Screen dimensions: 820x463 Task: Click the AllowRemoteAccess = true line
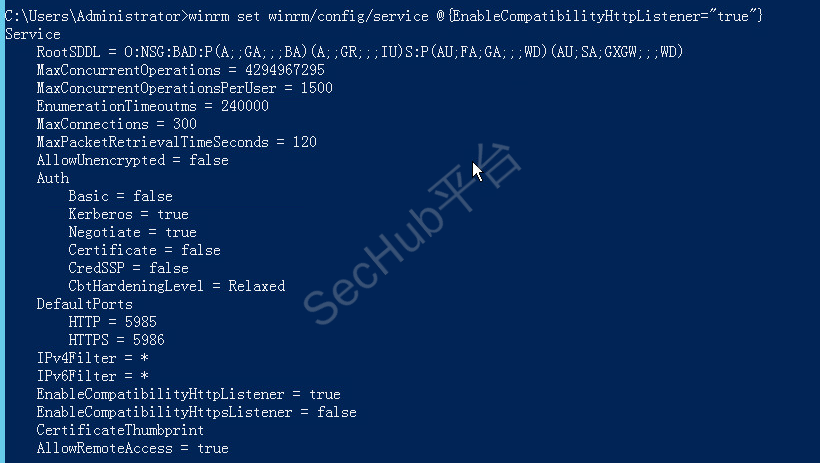pyautogui.click(x=133, y=448)
